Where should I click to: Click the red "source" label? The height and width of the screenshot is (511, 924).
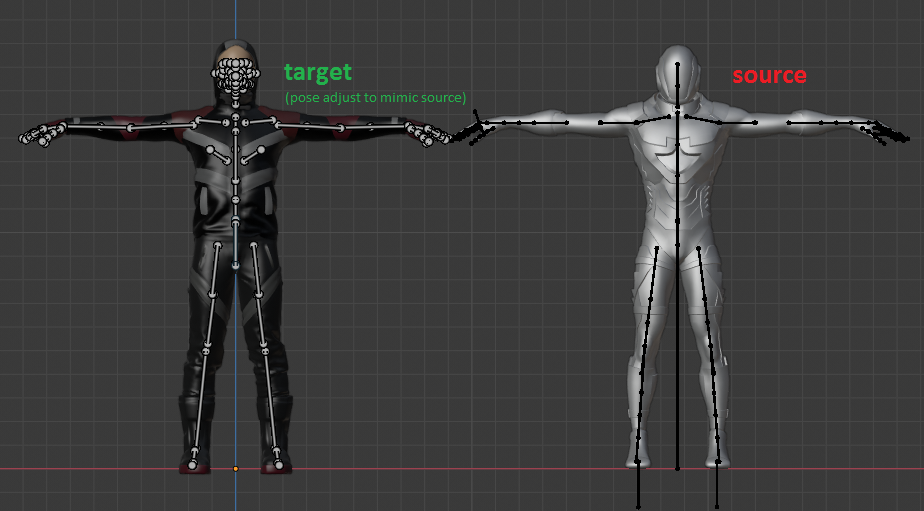[769, 75]
